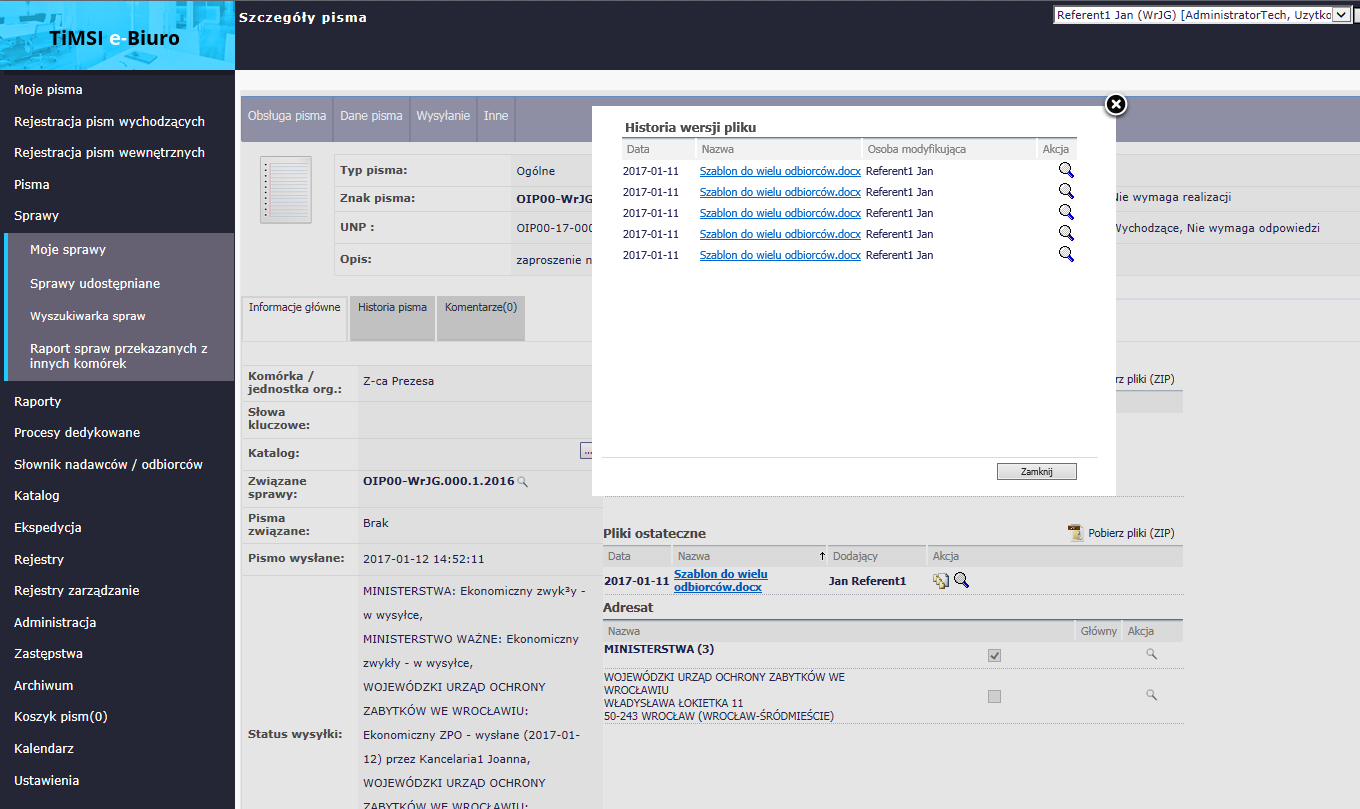
Task: Toggle Główny checkbox for MINISTERSTWA
Action: coord(994,655)
